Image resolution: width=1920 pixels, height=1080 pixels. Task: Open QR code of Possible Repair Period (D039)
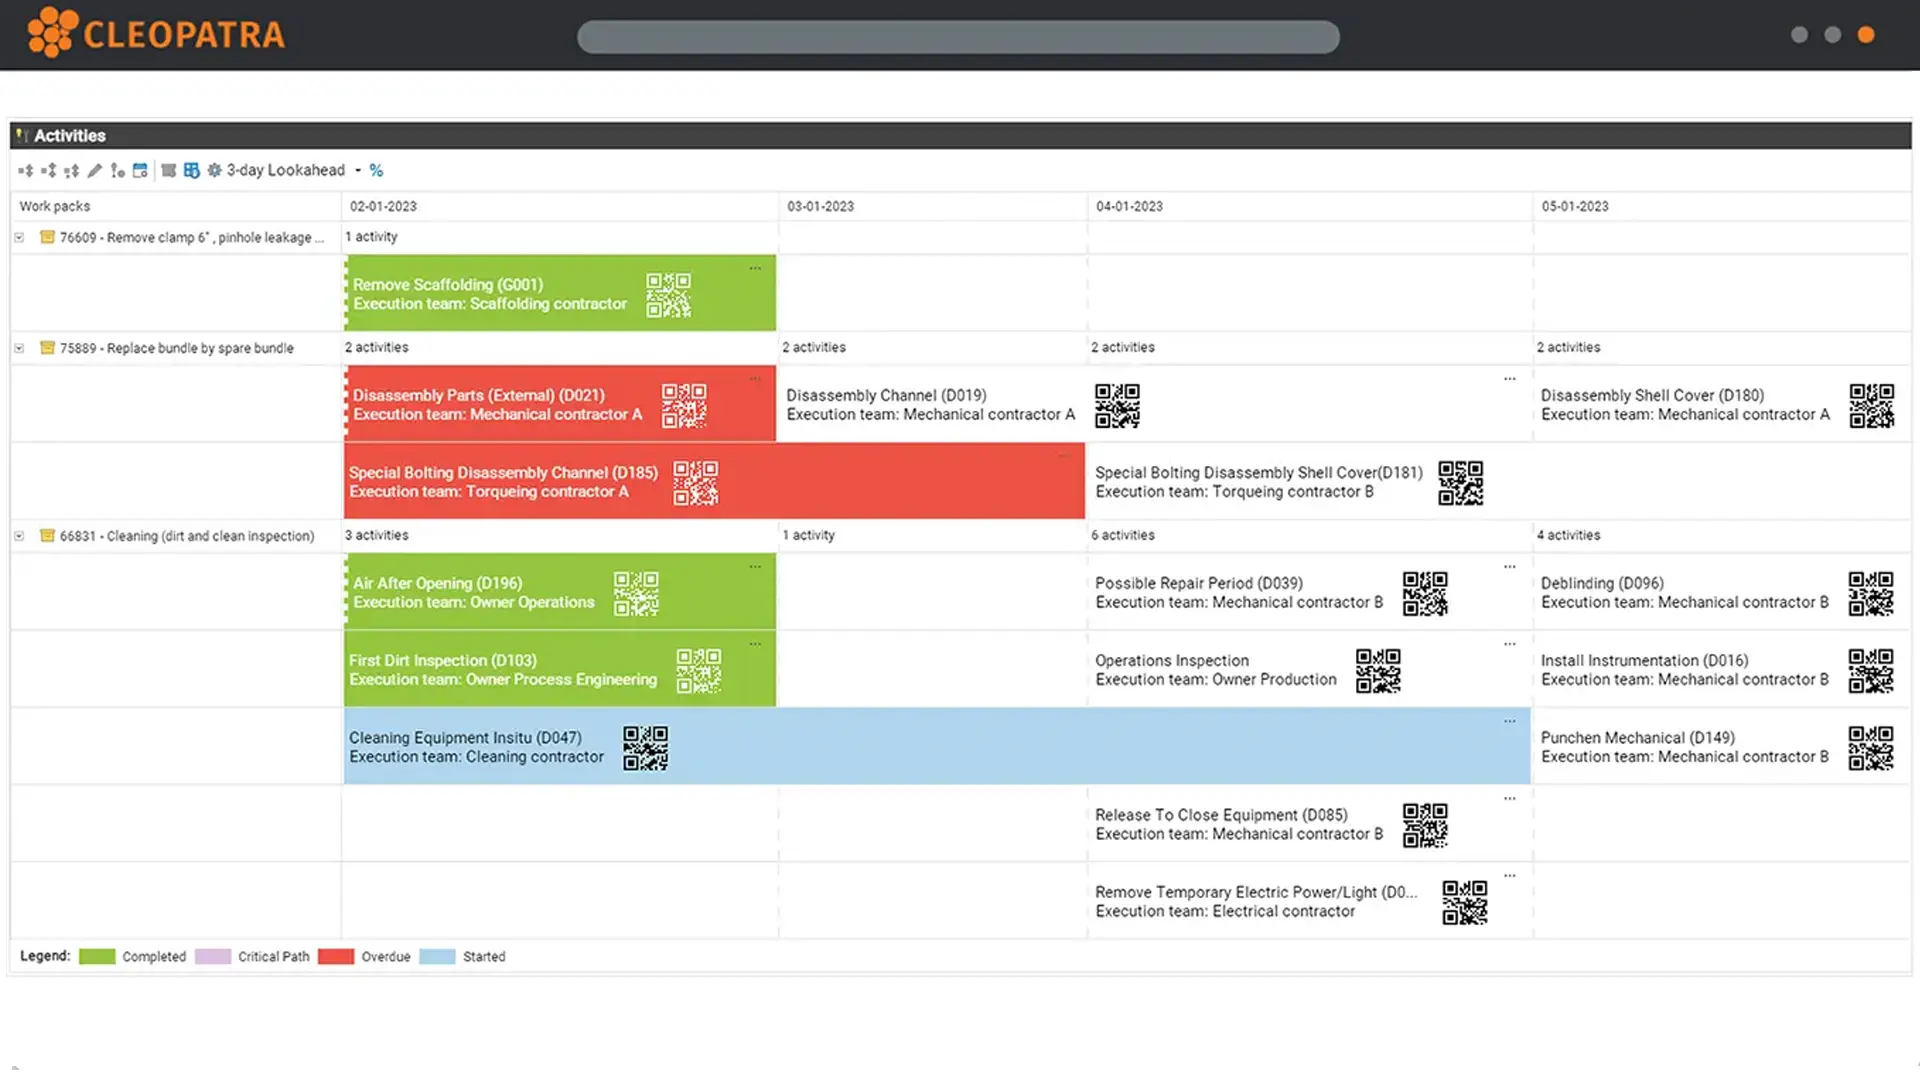click(1425, 593)
